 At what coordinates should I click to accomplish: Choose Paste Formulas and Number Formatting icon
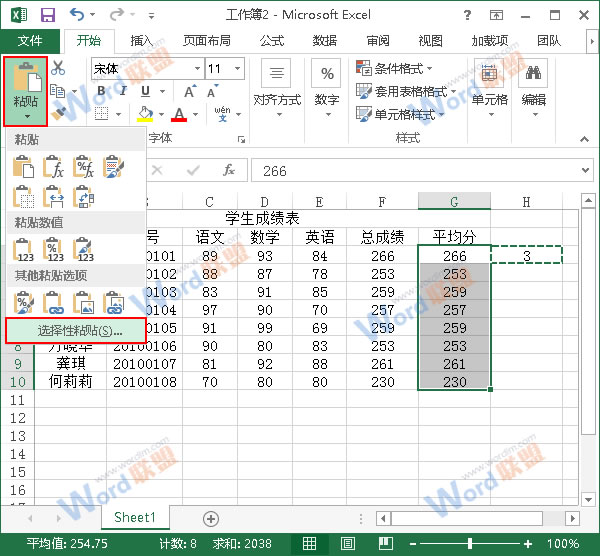(83, 167)
